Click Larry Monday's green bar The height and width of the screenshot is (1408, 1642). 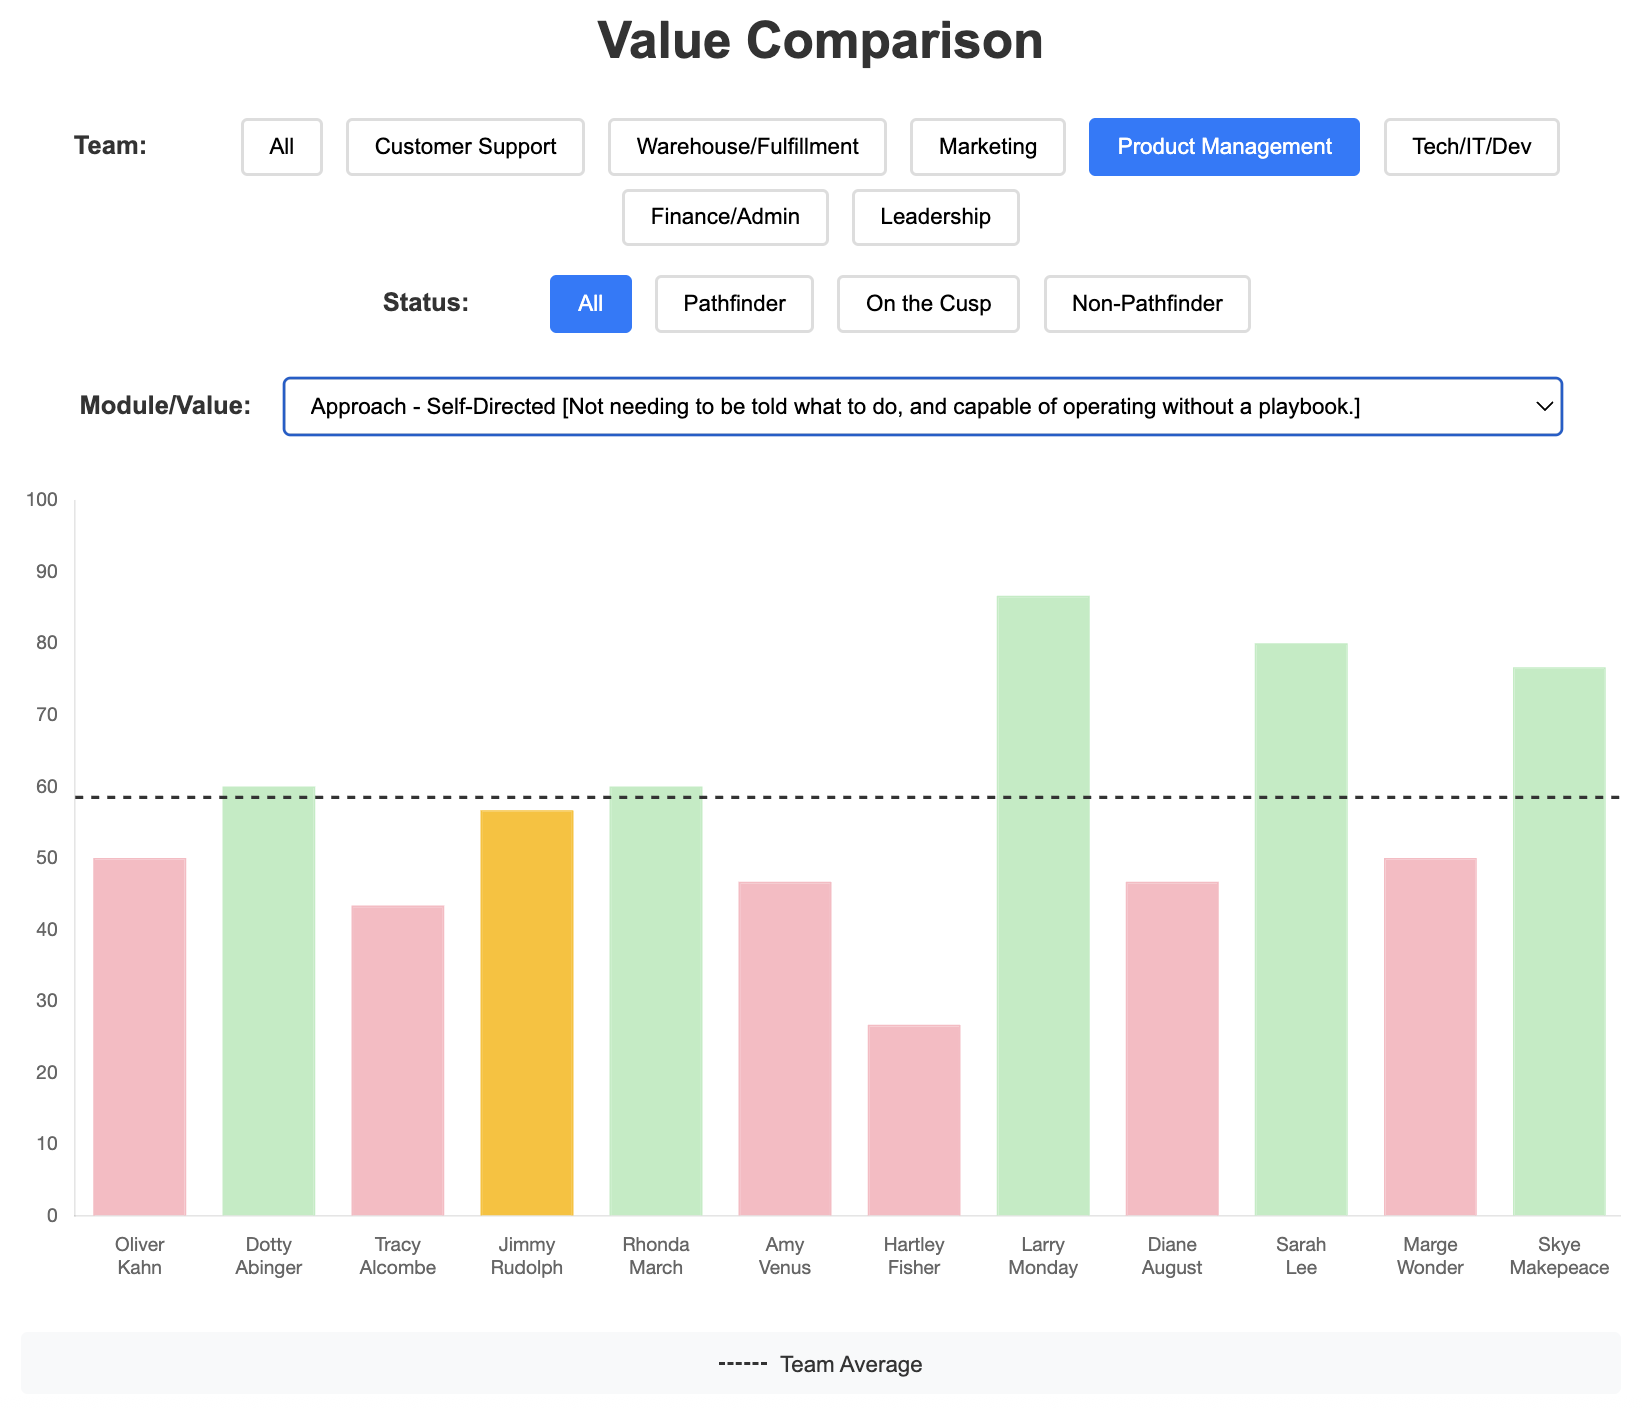click(x=1043, y=906)
